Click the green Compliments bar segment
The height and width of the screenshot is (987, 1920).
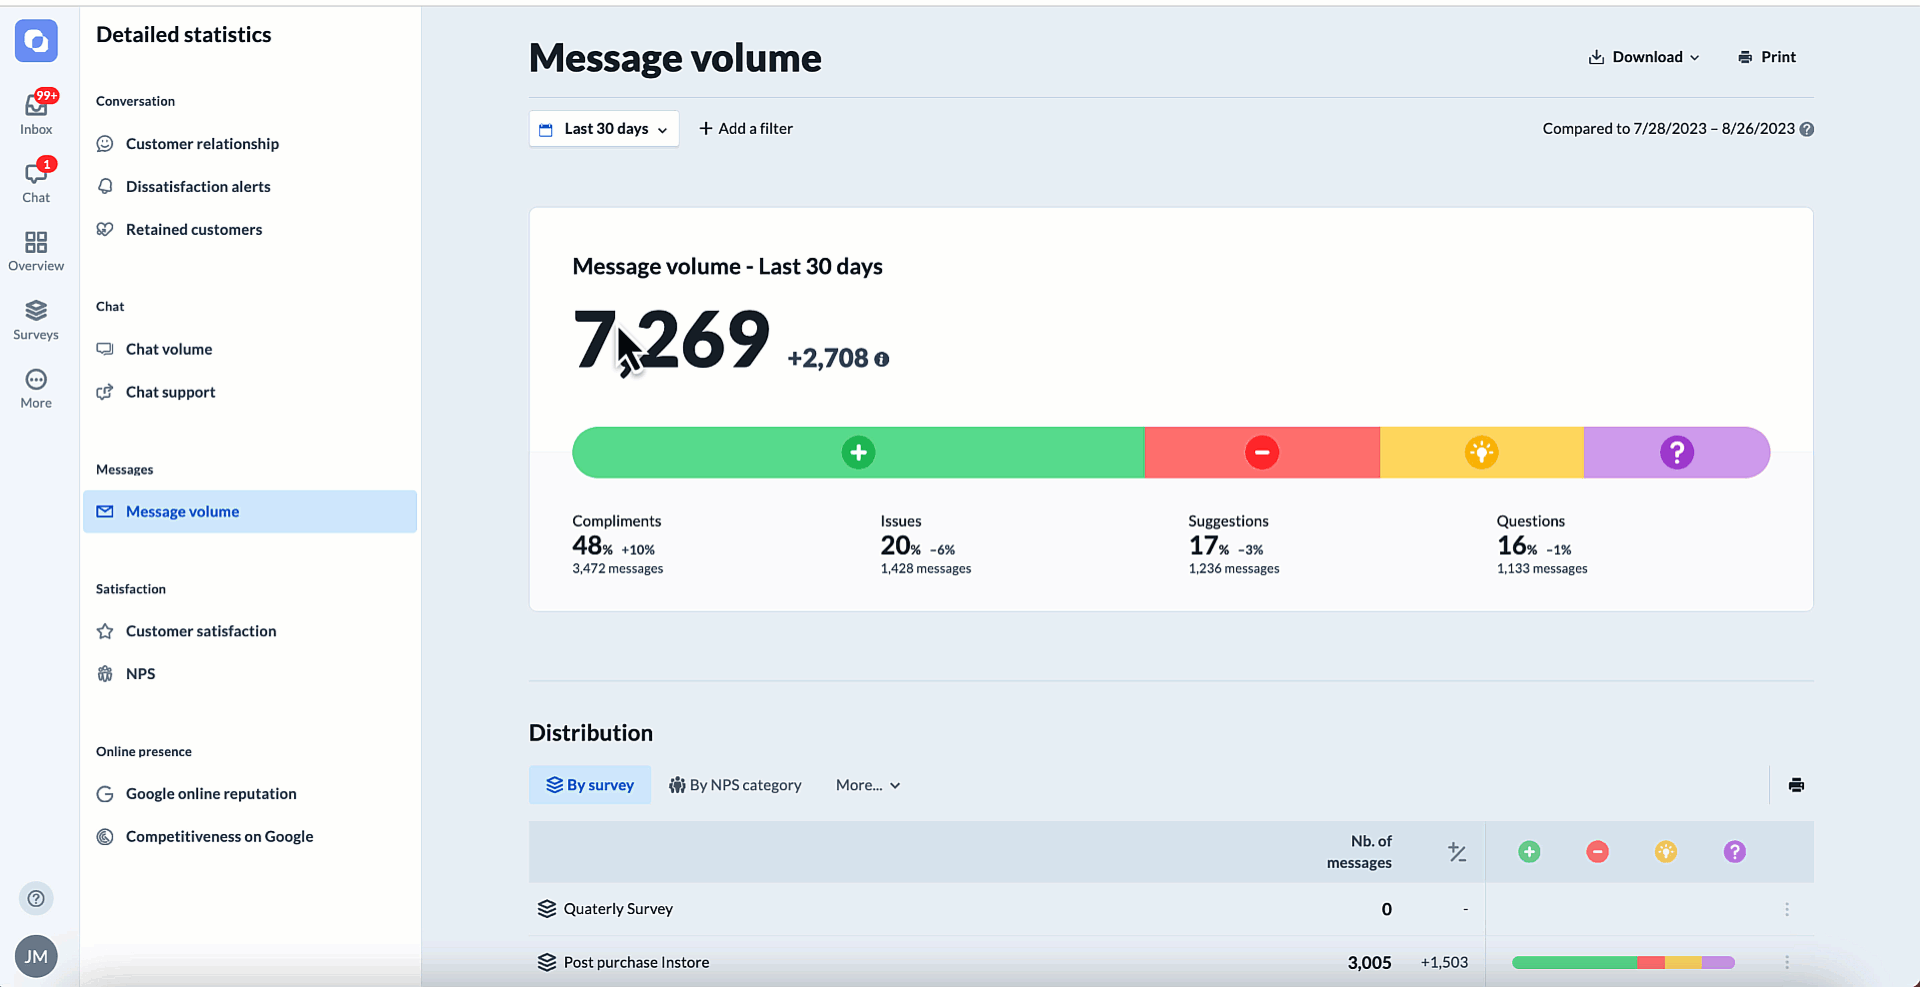[858, 452]
